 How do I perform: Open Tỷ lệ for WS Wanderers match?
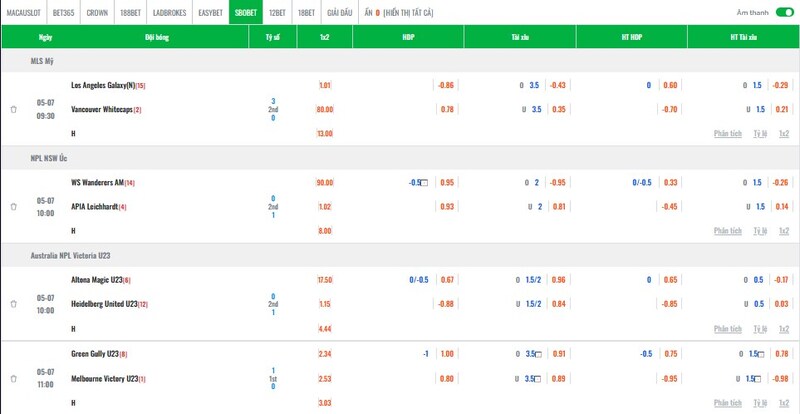pyautogui.click(x=760, y=231)
